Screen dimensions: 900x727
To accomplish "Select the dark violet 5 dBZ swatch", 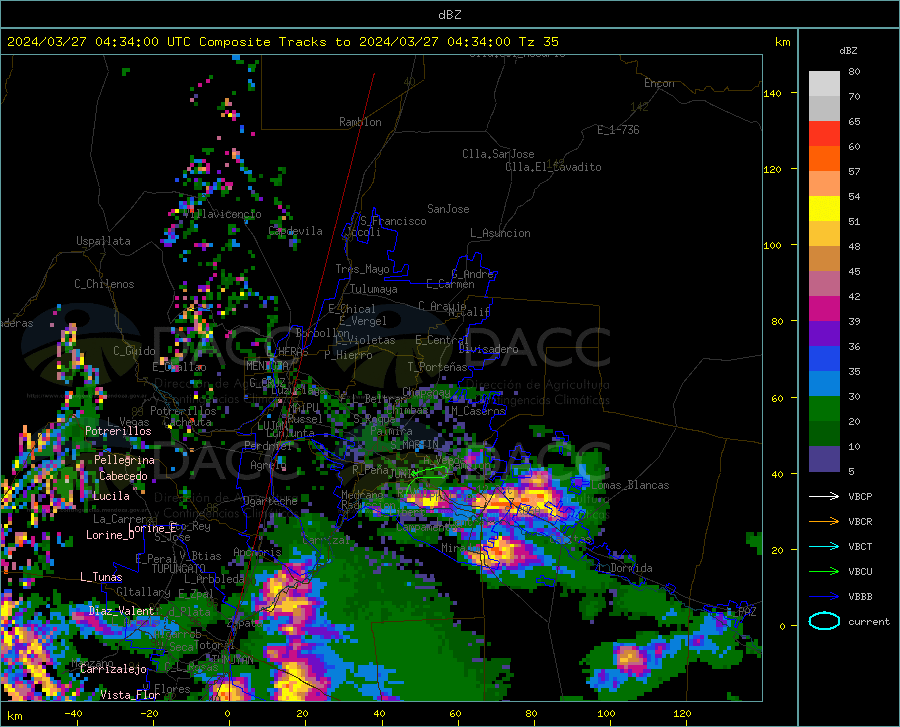I will pyautogui.click(x=824, y=459).
